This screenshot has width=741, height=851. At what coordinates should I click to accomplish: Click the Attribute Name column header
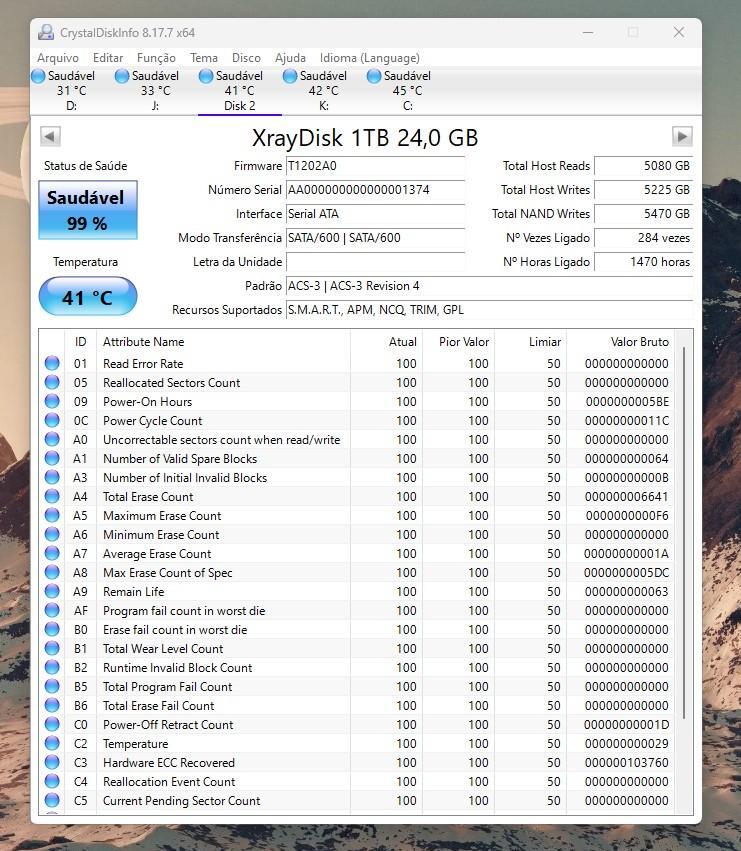click(223, 342)
